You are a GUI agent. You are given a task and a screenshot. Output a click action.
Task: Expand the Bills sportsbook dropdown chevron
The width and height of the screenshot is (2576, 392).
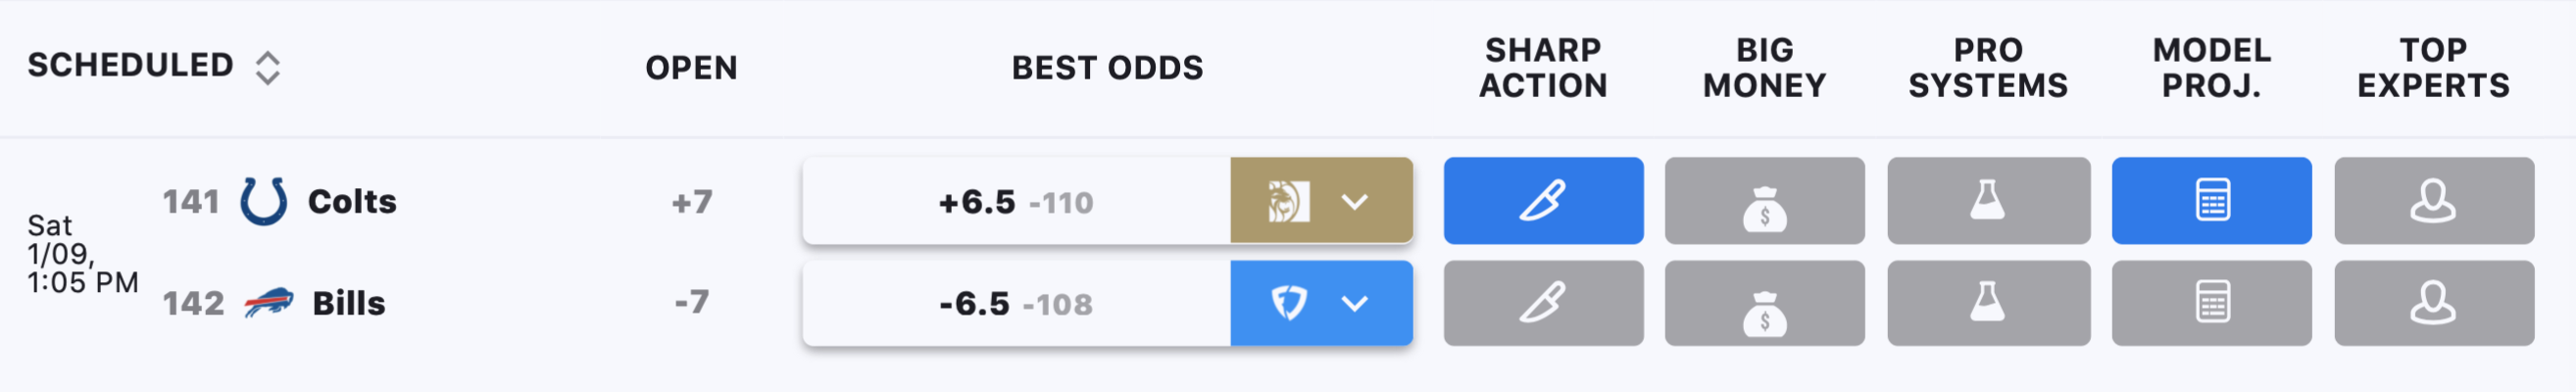pyautogui.click(x=1354, y=303)
